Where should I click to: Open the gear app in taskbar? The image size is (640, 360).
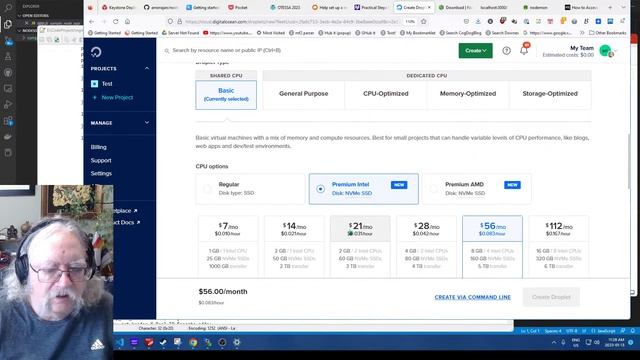[237, 342]
